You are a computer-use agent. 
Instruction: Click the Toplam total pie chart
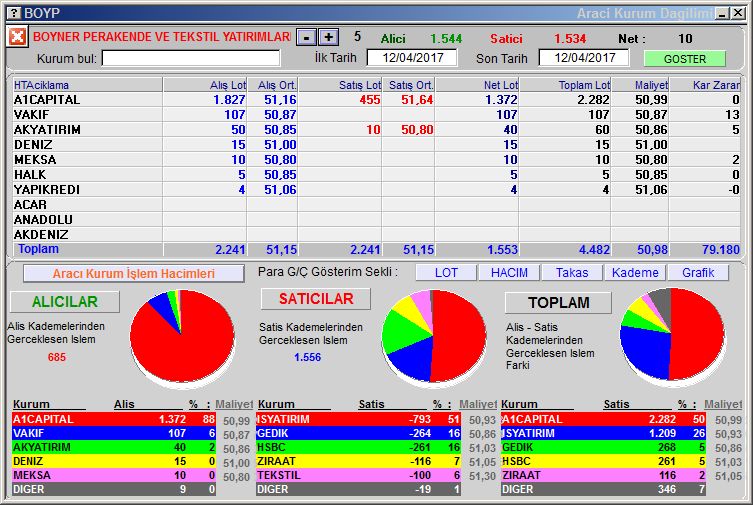(672, 335)
